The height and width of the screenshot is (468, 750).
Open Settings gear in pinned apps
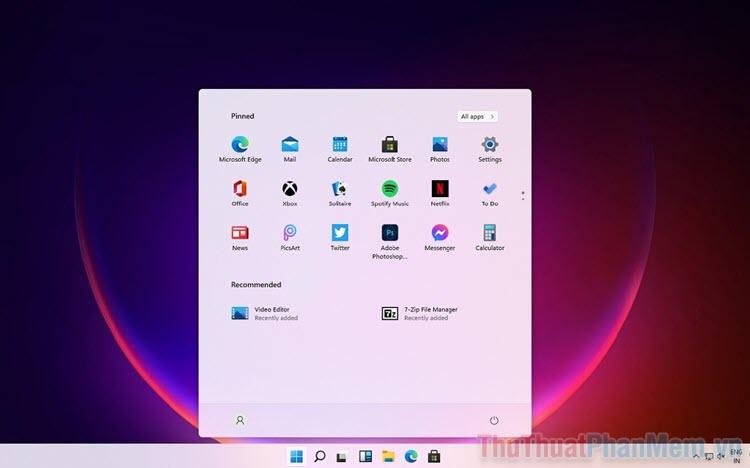490,149
